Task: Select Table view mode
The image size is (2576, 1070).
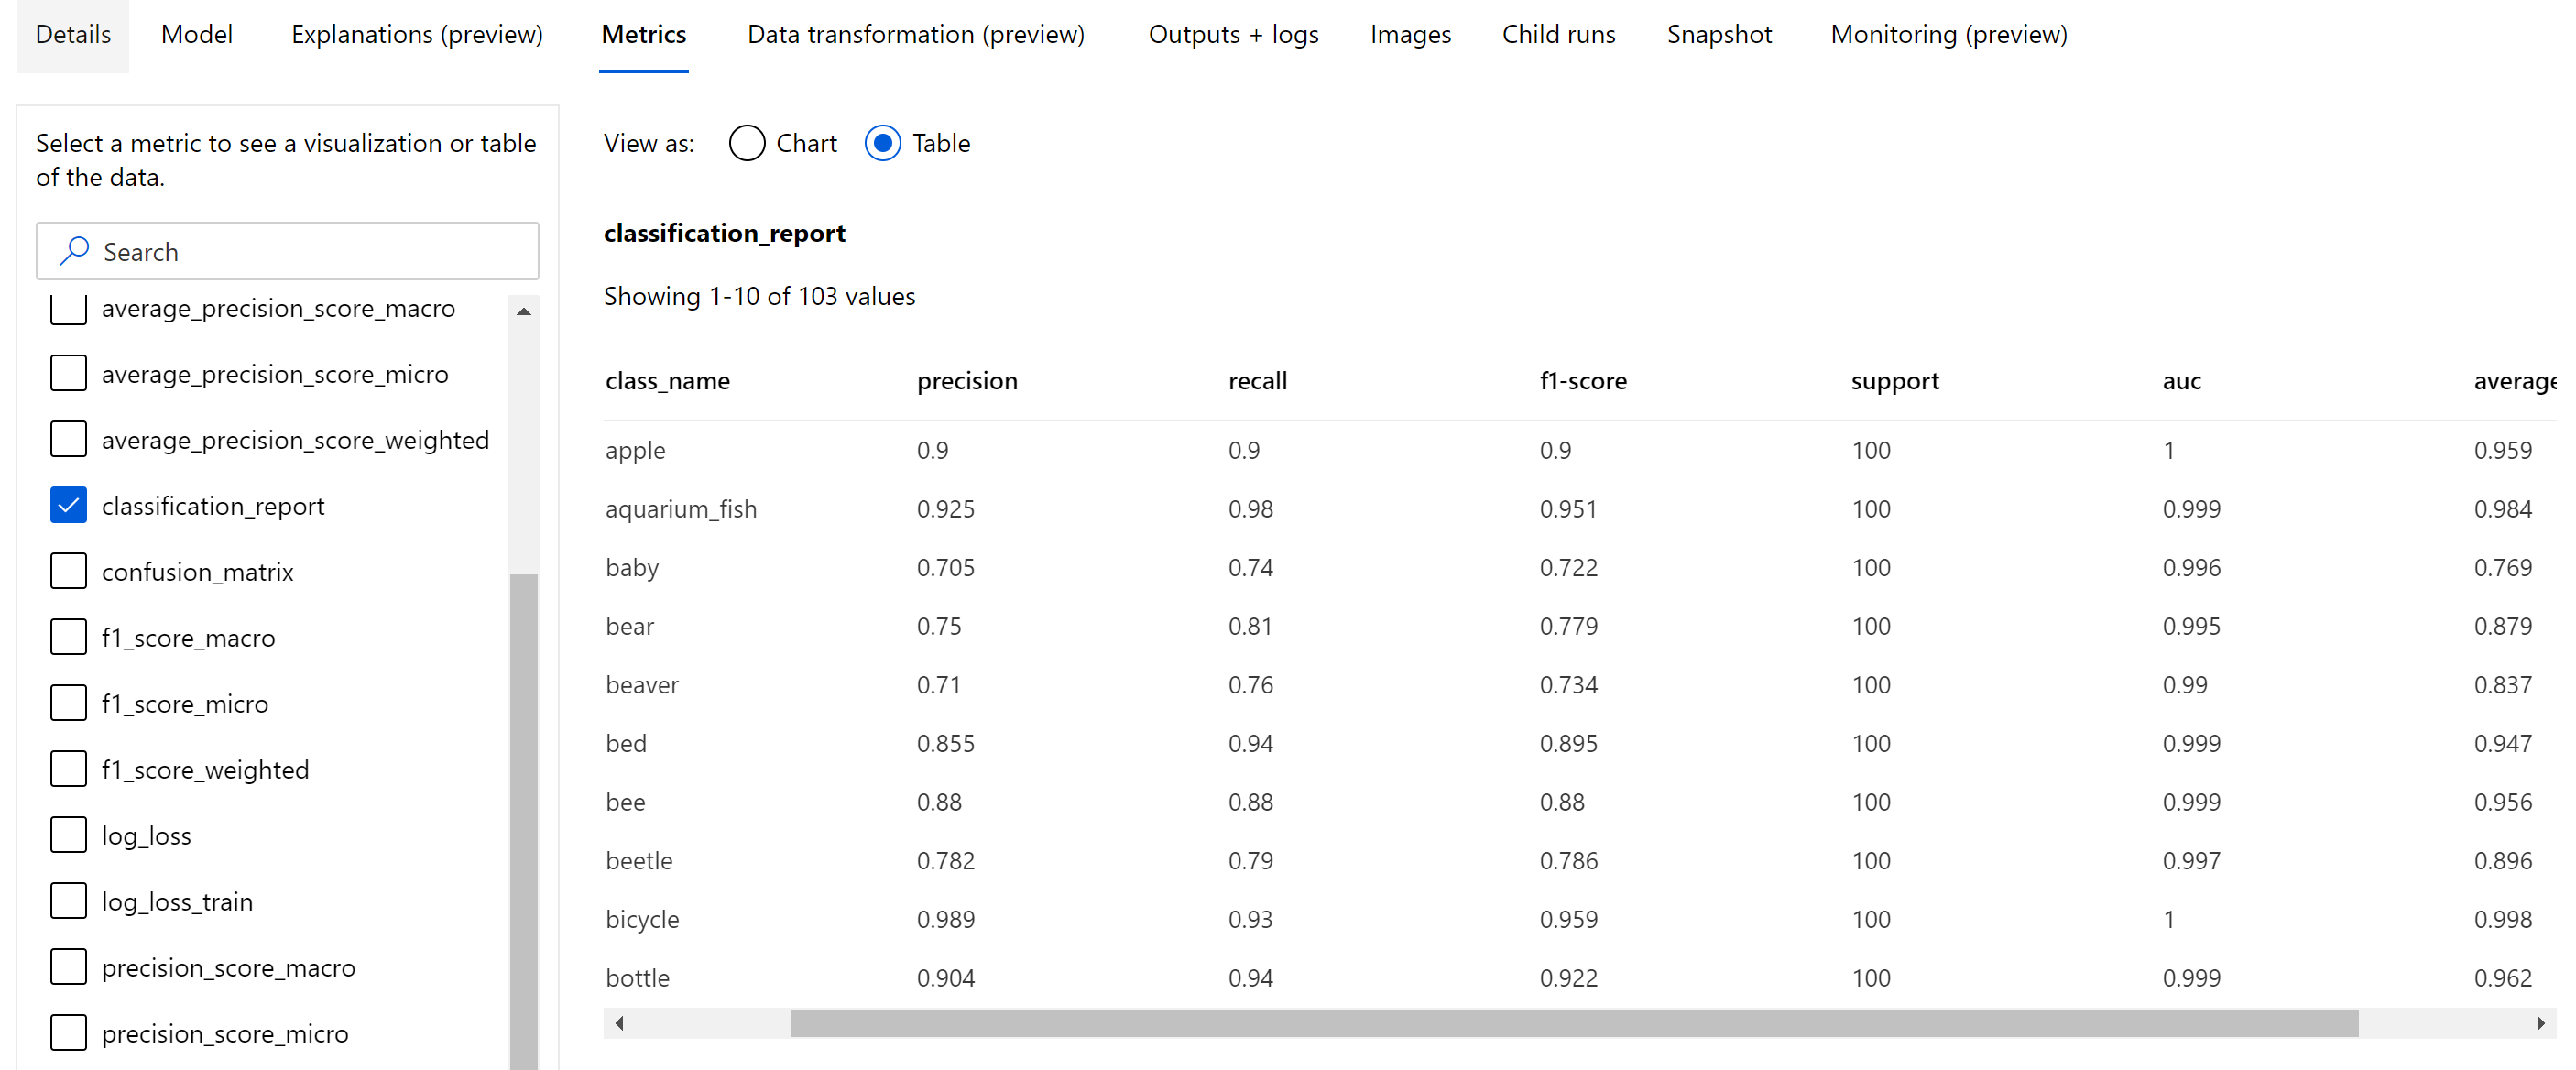Action: click(x=884, y=143)
